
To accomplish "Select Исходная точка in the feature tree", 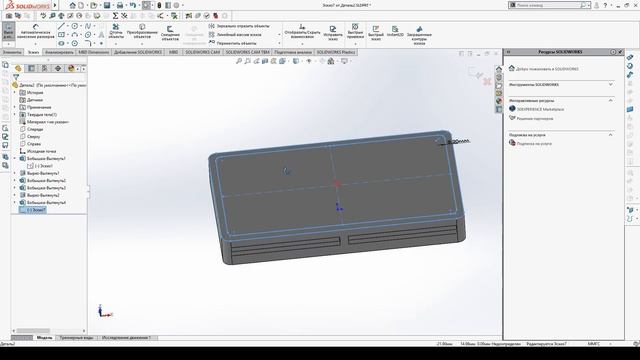I will (x=38, y=151).
